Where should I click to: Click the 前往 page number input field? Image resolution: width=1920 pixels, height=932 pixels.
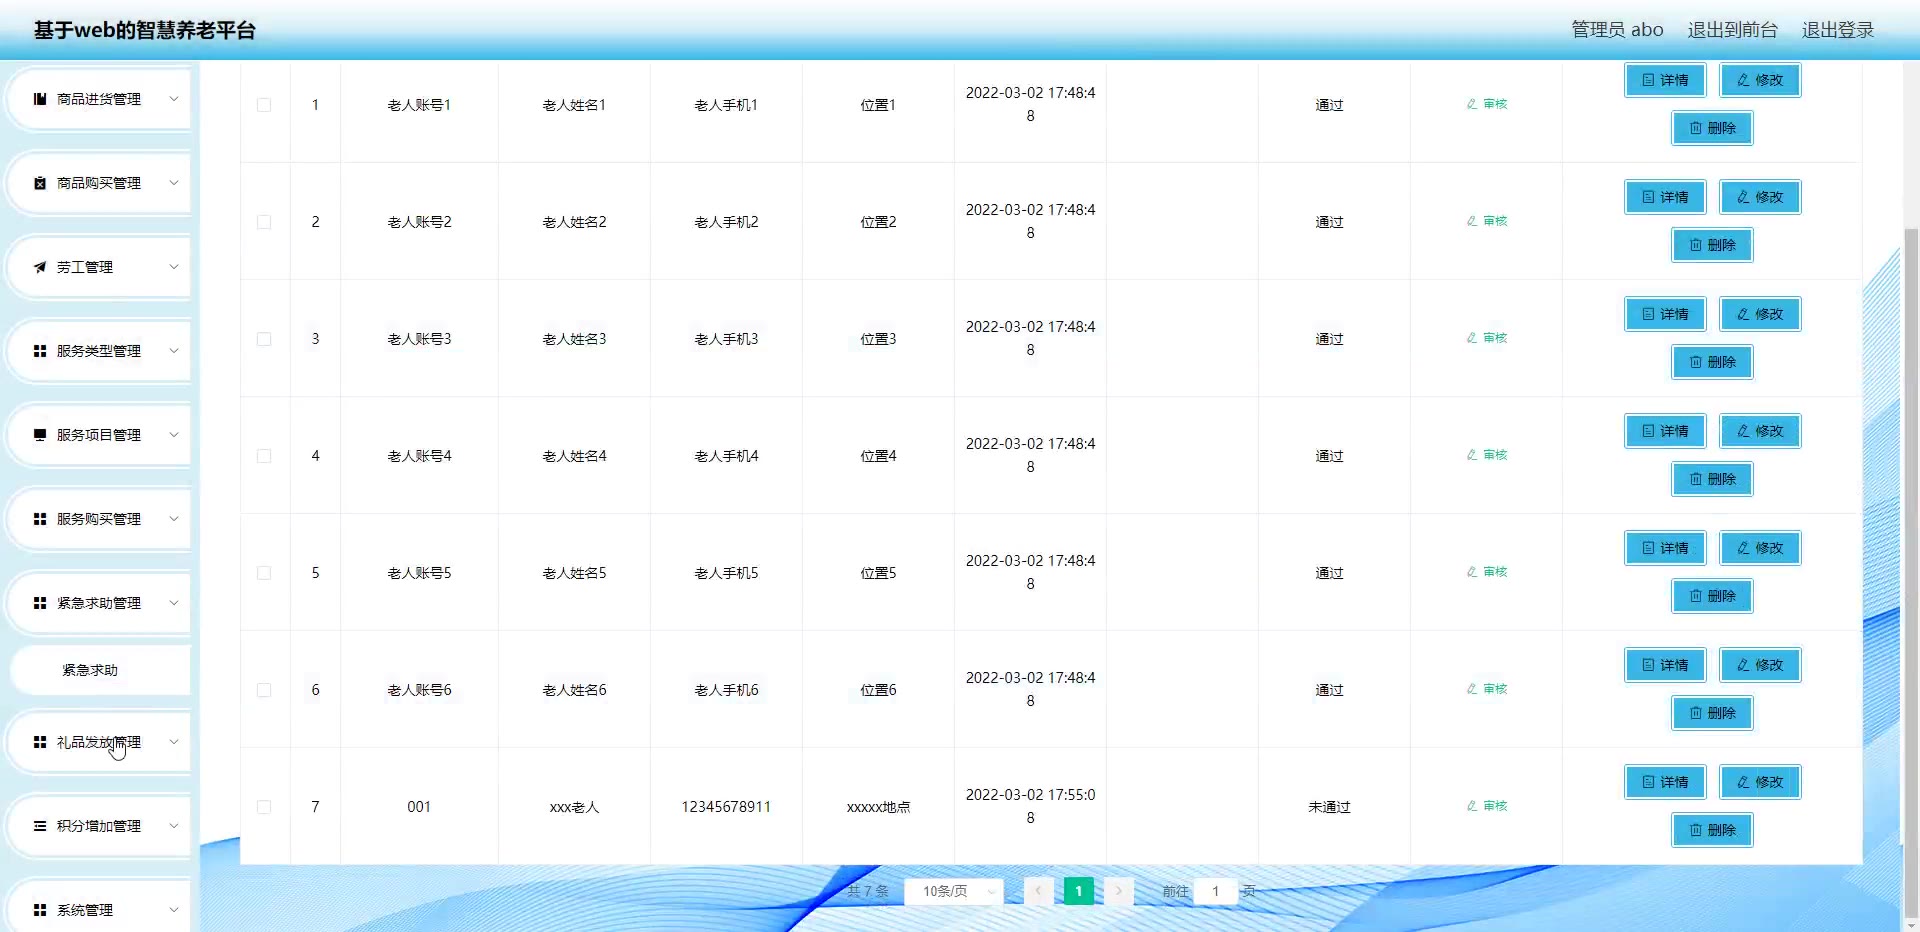click(x=1216, y=891)
